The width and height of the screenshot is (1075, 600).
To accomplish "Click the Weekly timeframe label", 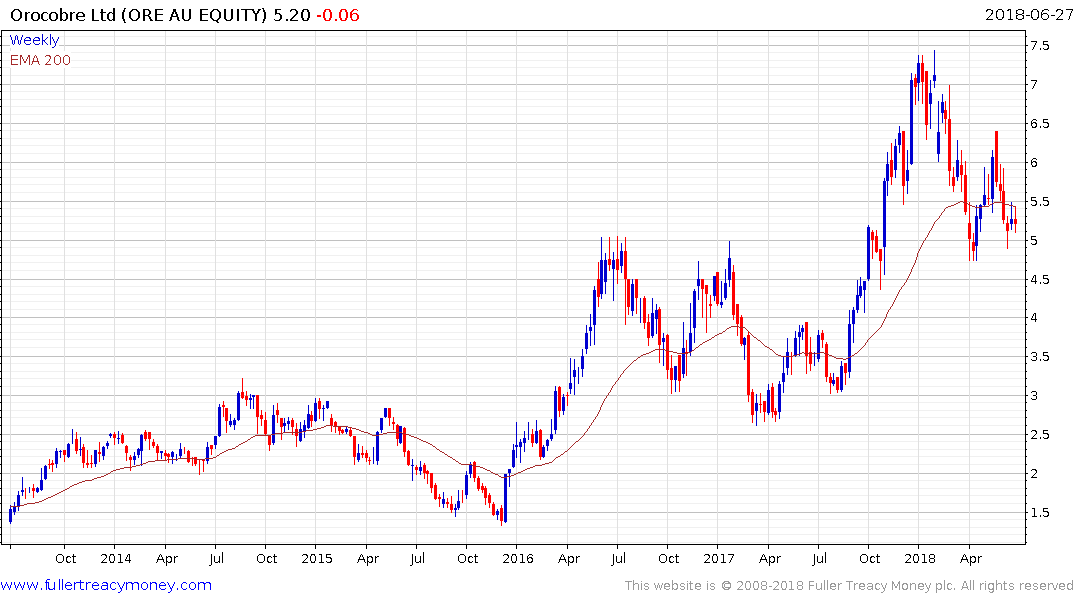I will [x=34, y=40].
